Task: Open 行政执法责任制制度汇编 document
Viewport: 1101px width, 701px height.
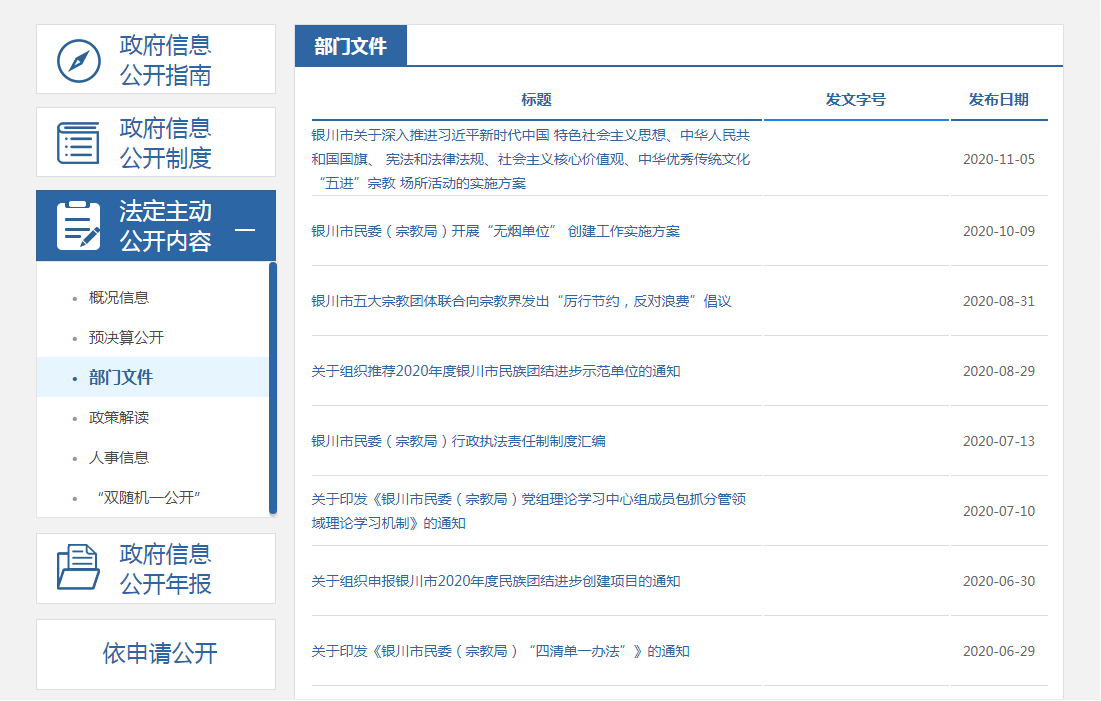Action: pos(459,441)
